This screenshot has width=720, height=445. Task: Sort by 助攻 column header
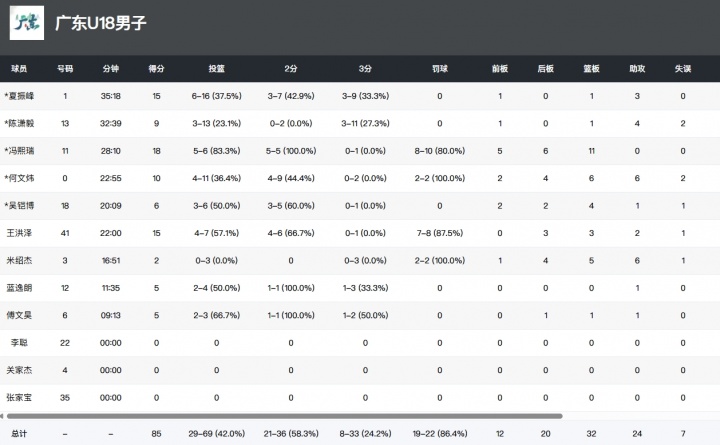point(637,69)
